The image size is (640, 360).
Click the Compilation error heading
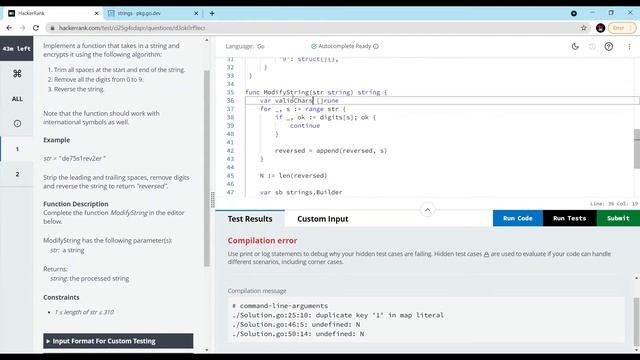tap(262, 241)
